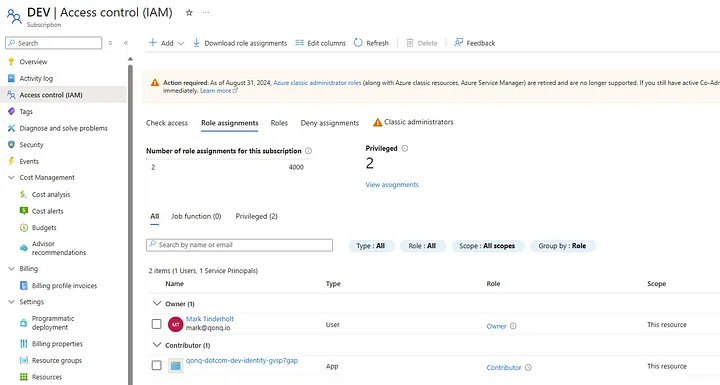The width and height of the screenshot is (720, 385).
Task: Click the Billing profile invoices icon
Action: 23,286
